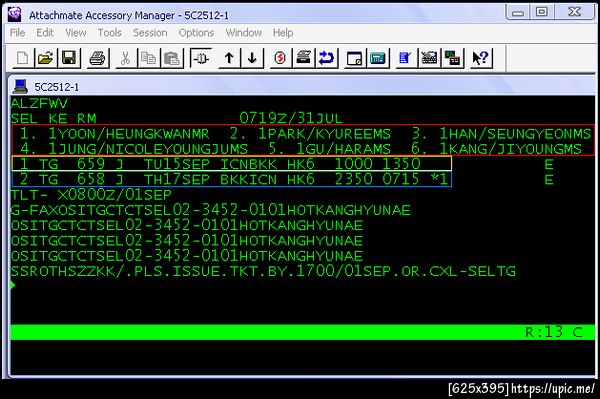The height and width of the screenshot is (399, 600).
Task: Click the typewriter-style toolbar icon
Action: click(x=303, y=59)
